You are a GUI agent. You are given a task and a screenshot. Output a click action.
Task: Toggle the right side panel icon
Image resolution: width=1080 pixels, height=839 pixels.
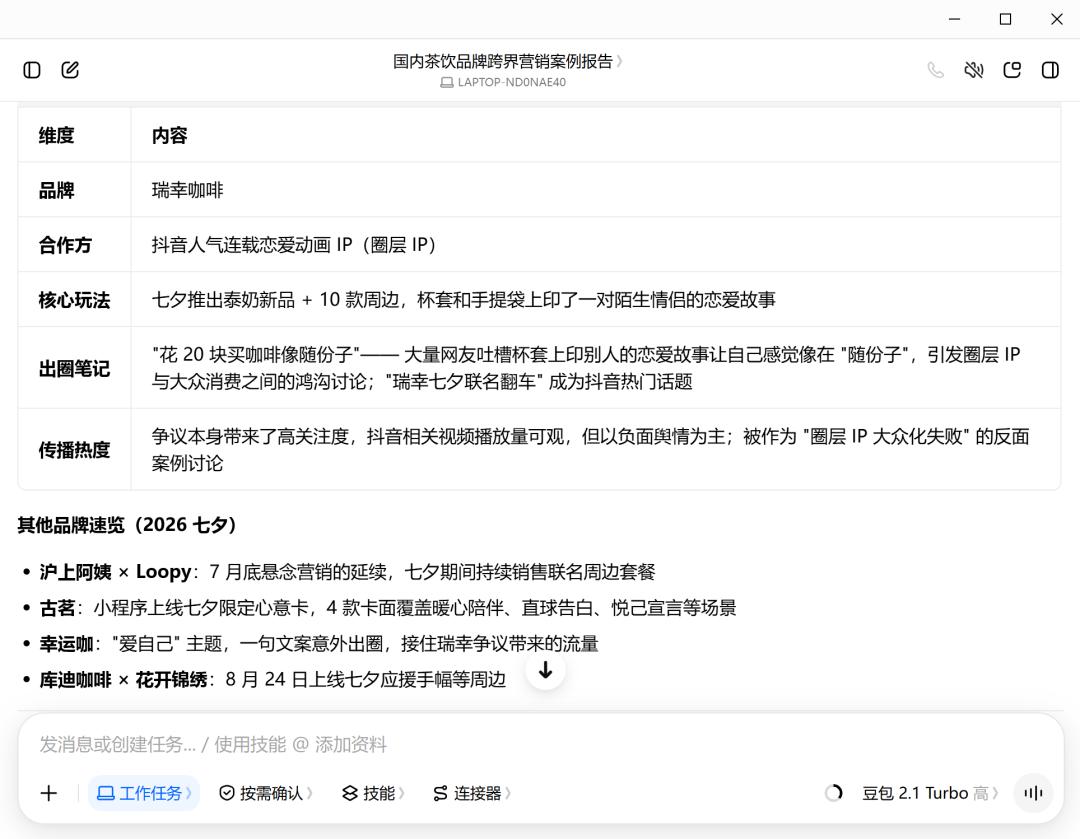pyautogui.click(x=1050, y=70)
